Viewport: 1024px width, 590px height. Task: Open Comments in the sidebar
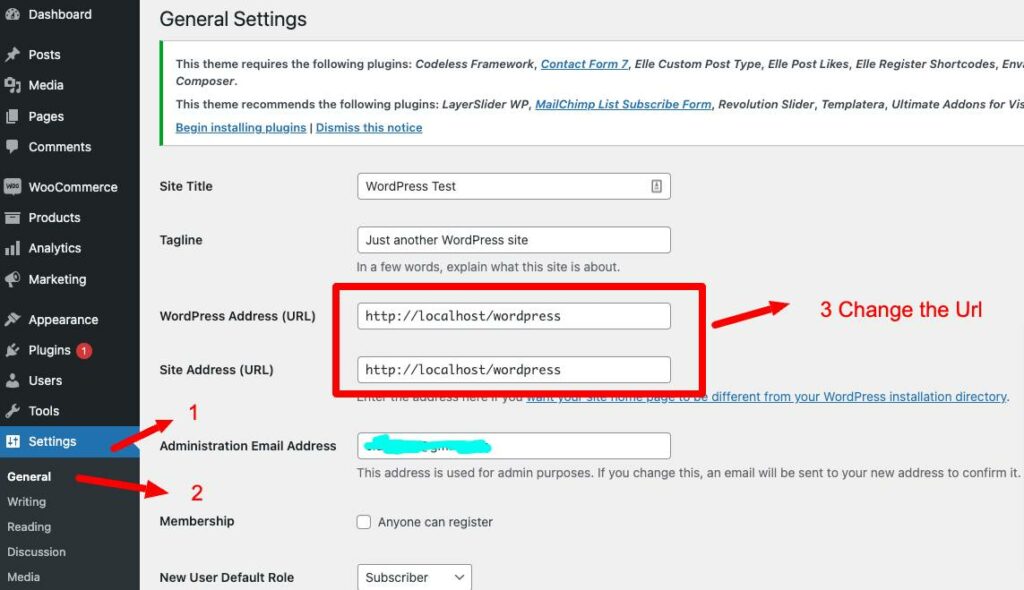click(x=59, y=147)
